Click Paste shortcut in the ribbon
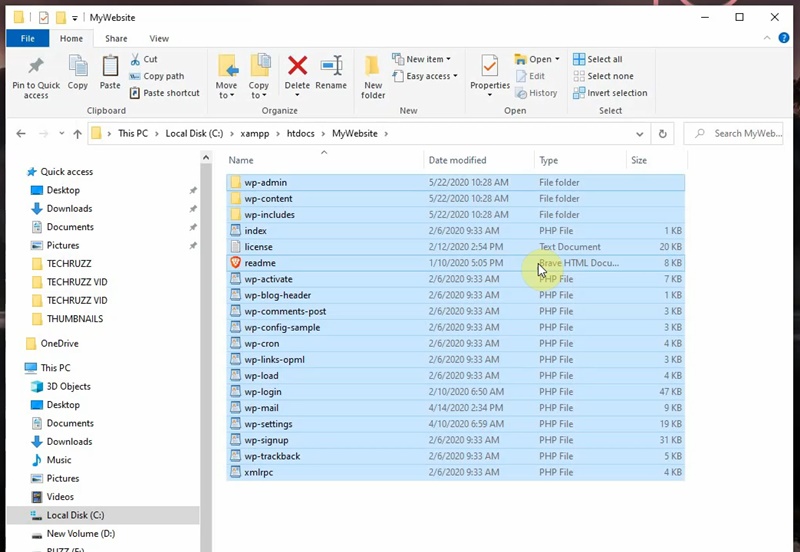The width and height of the screenshot is (800, 552). click(x=165, y=93)
